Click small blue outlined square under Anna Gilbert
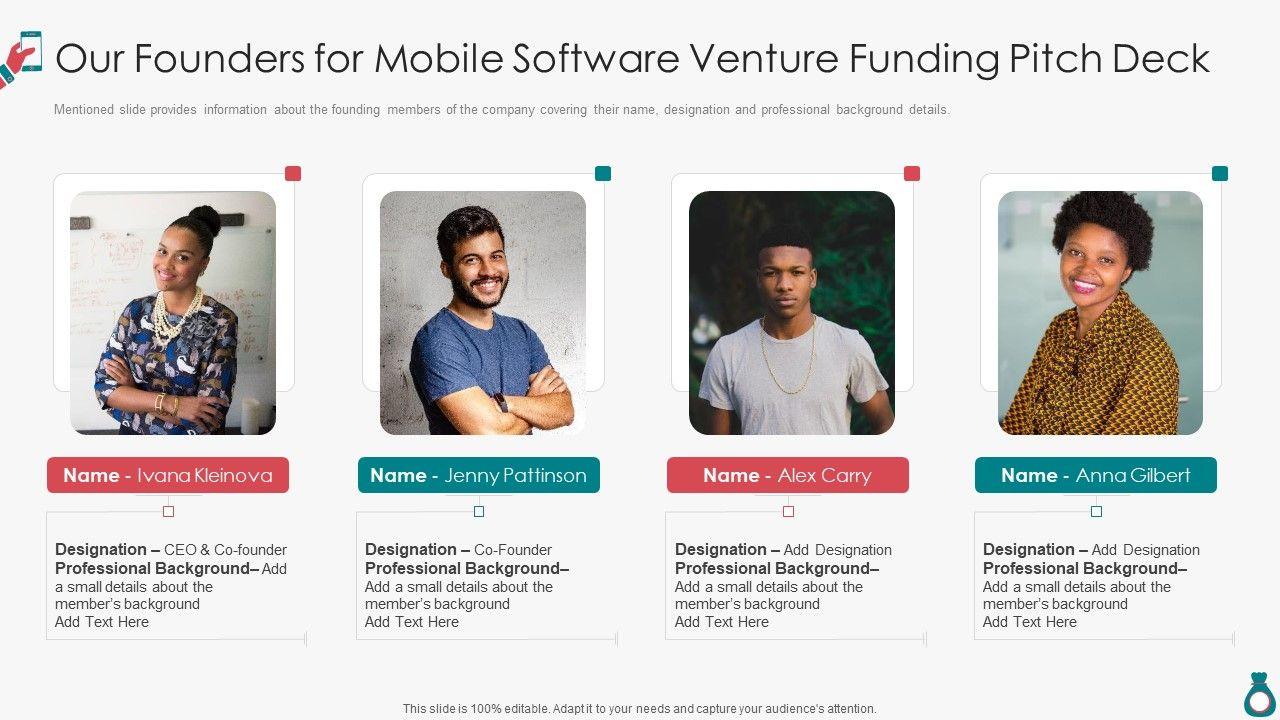Image resolution: width=1280 pixels, height=720 pixels. click(1096, 511)
